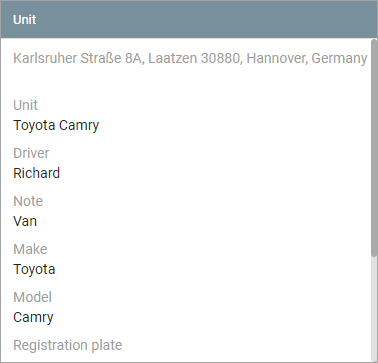Click Laatzen in the address line
The width and height of the screenshot is (378, 363).
pos(172,58)
